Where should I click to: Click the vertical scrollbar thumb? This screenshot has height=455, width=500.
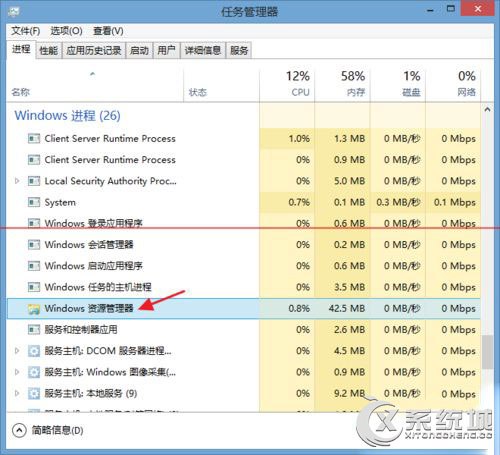point(487,352)
